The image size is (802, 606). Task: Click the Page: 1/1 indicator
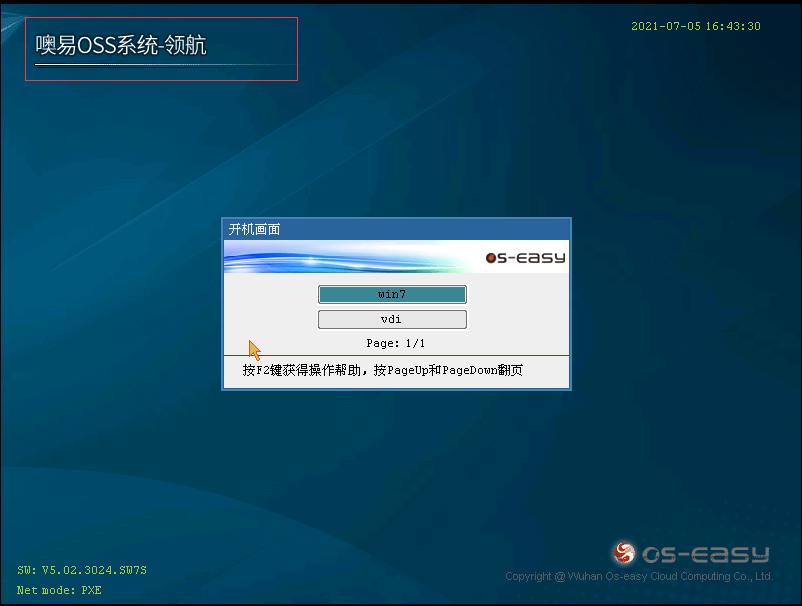tap(395, 343)
